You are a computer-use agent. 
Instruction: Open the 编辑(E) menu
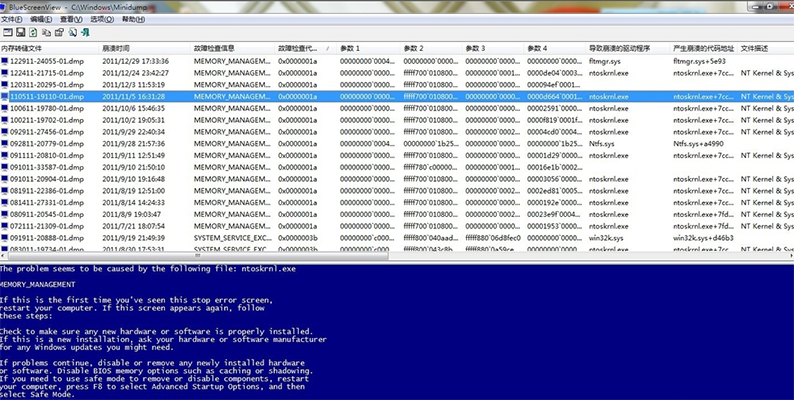pos(42,19)
